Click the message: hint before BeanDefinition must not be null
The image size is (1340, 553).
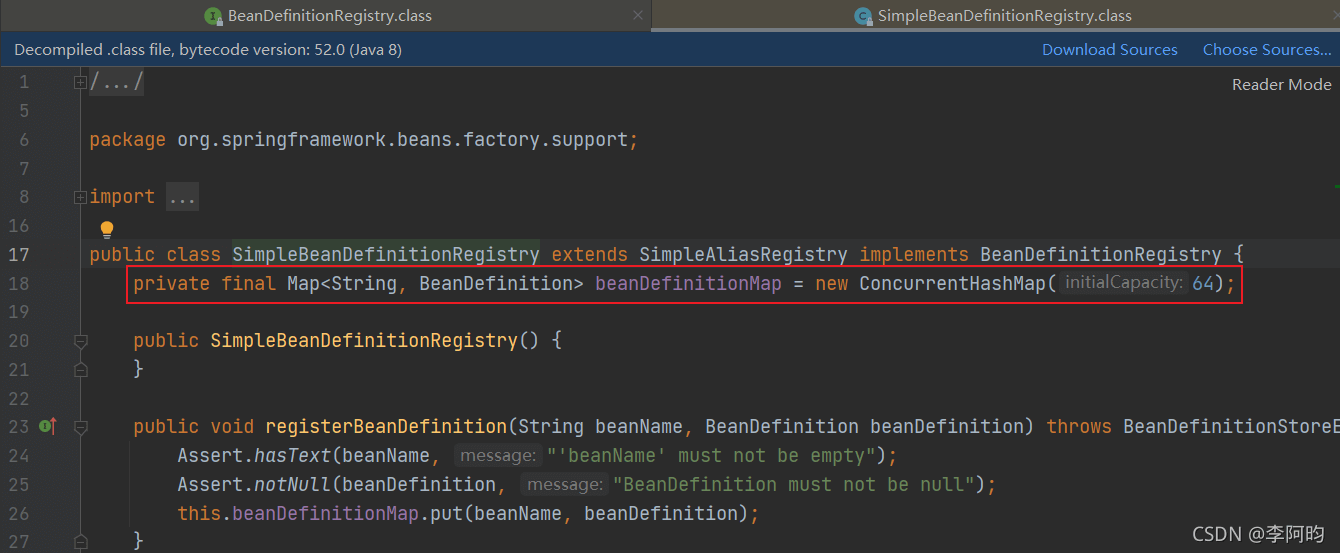[565, 485]
